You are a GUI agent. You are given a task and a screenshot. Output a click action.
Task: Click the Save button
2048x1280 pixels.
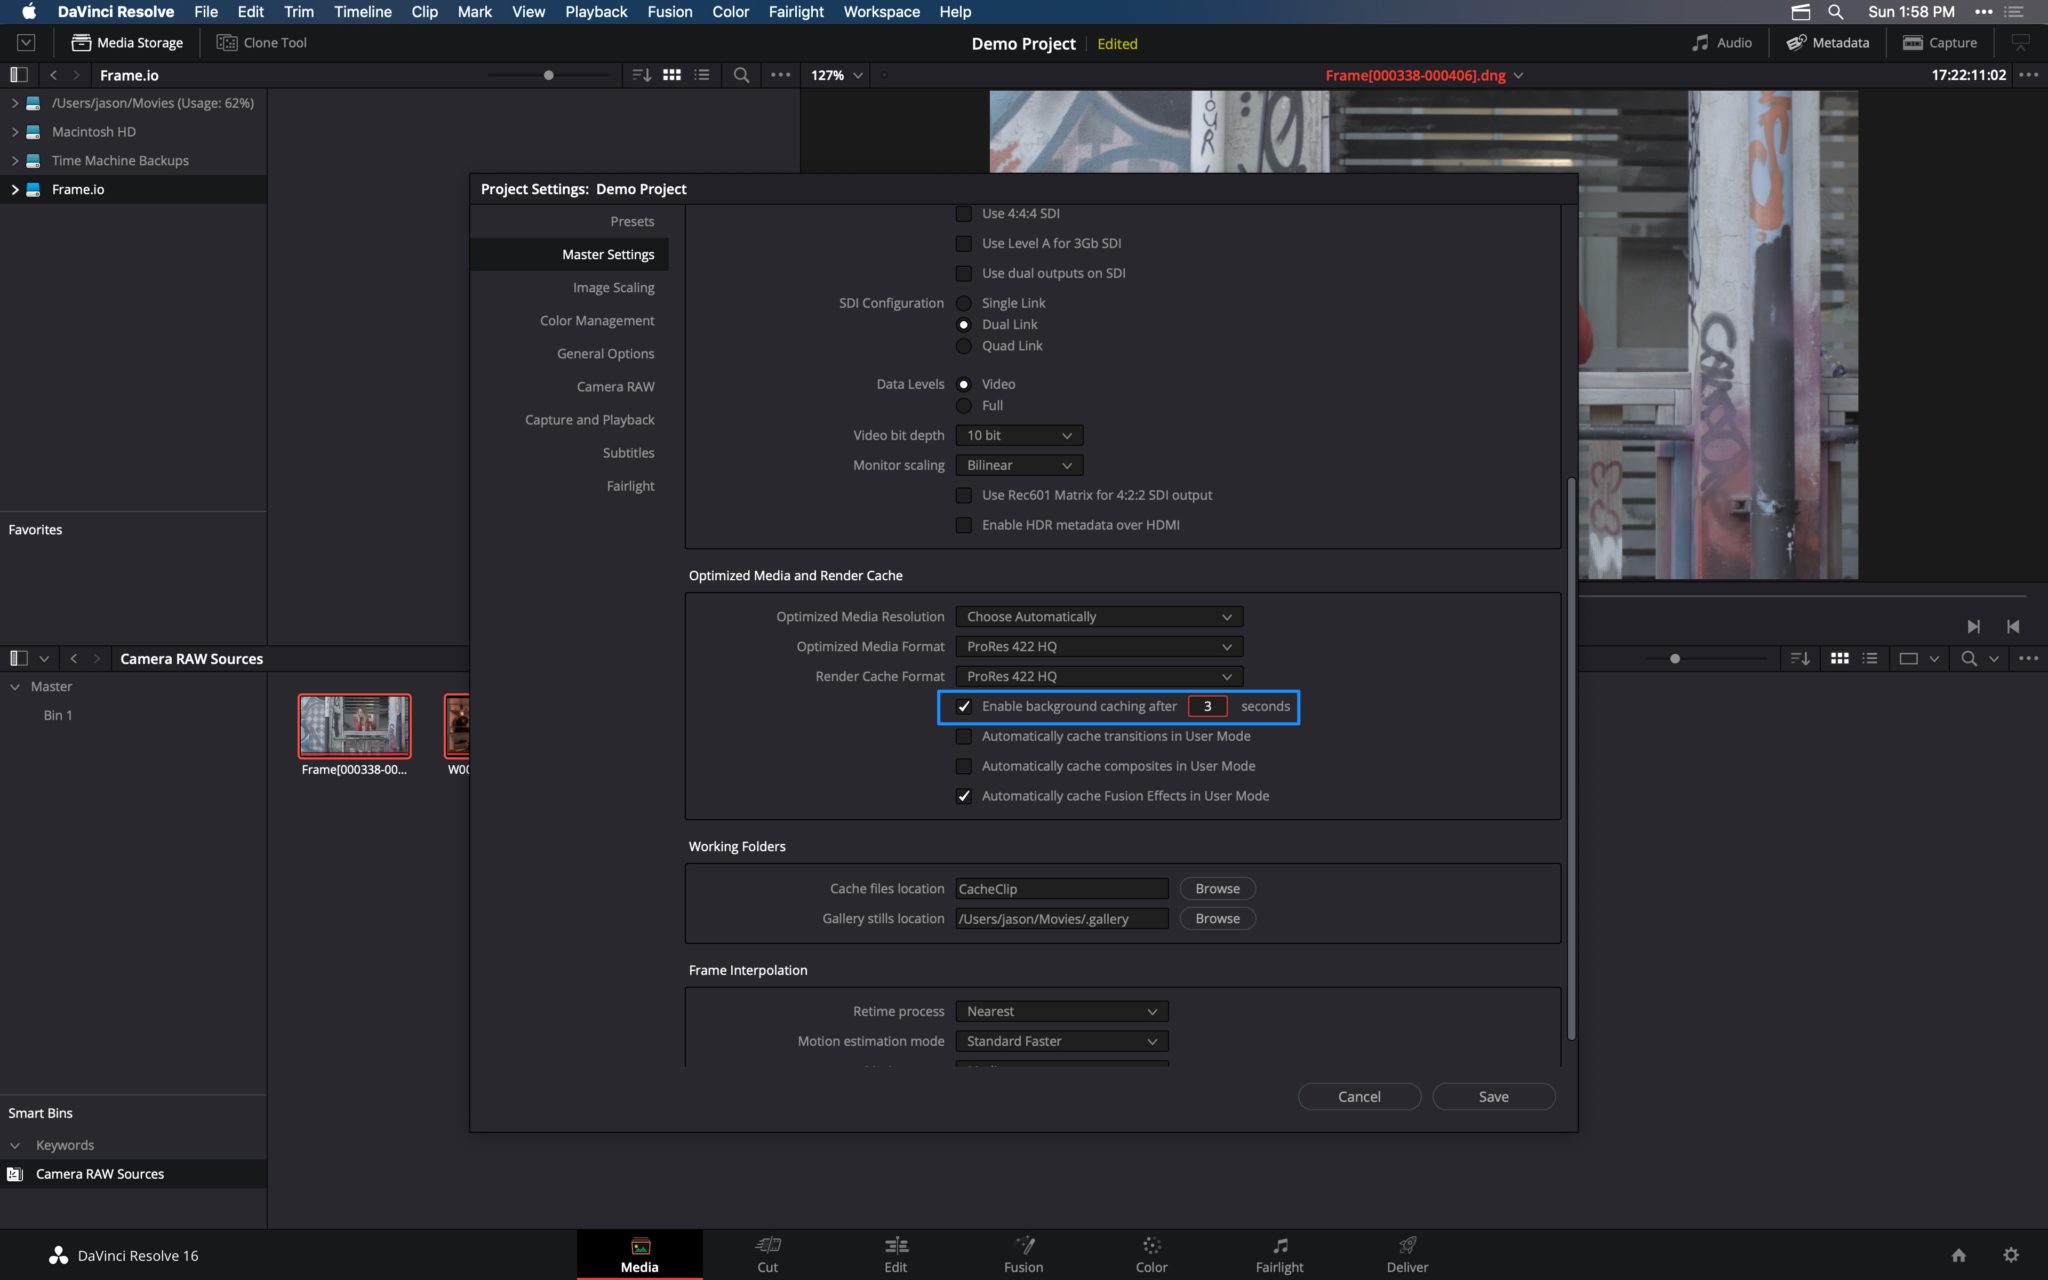click(x=1493, y=1096)
